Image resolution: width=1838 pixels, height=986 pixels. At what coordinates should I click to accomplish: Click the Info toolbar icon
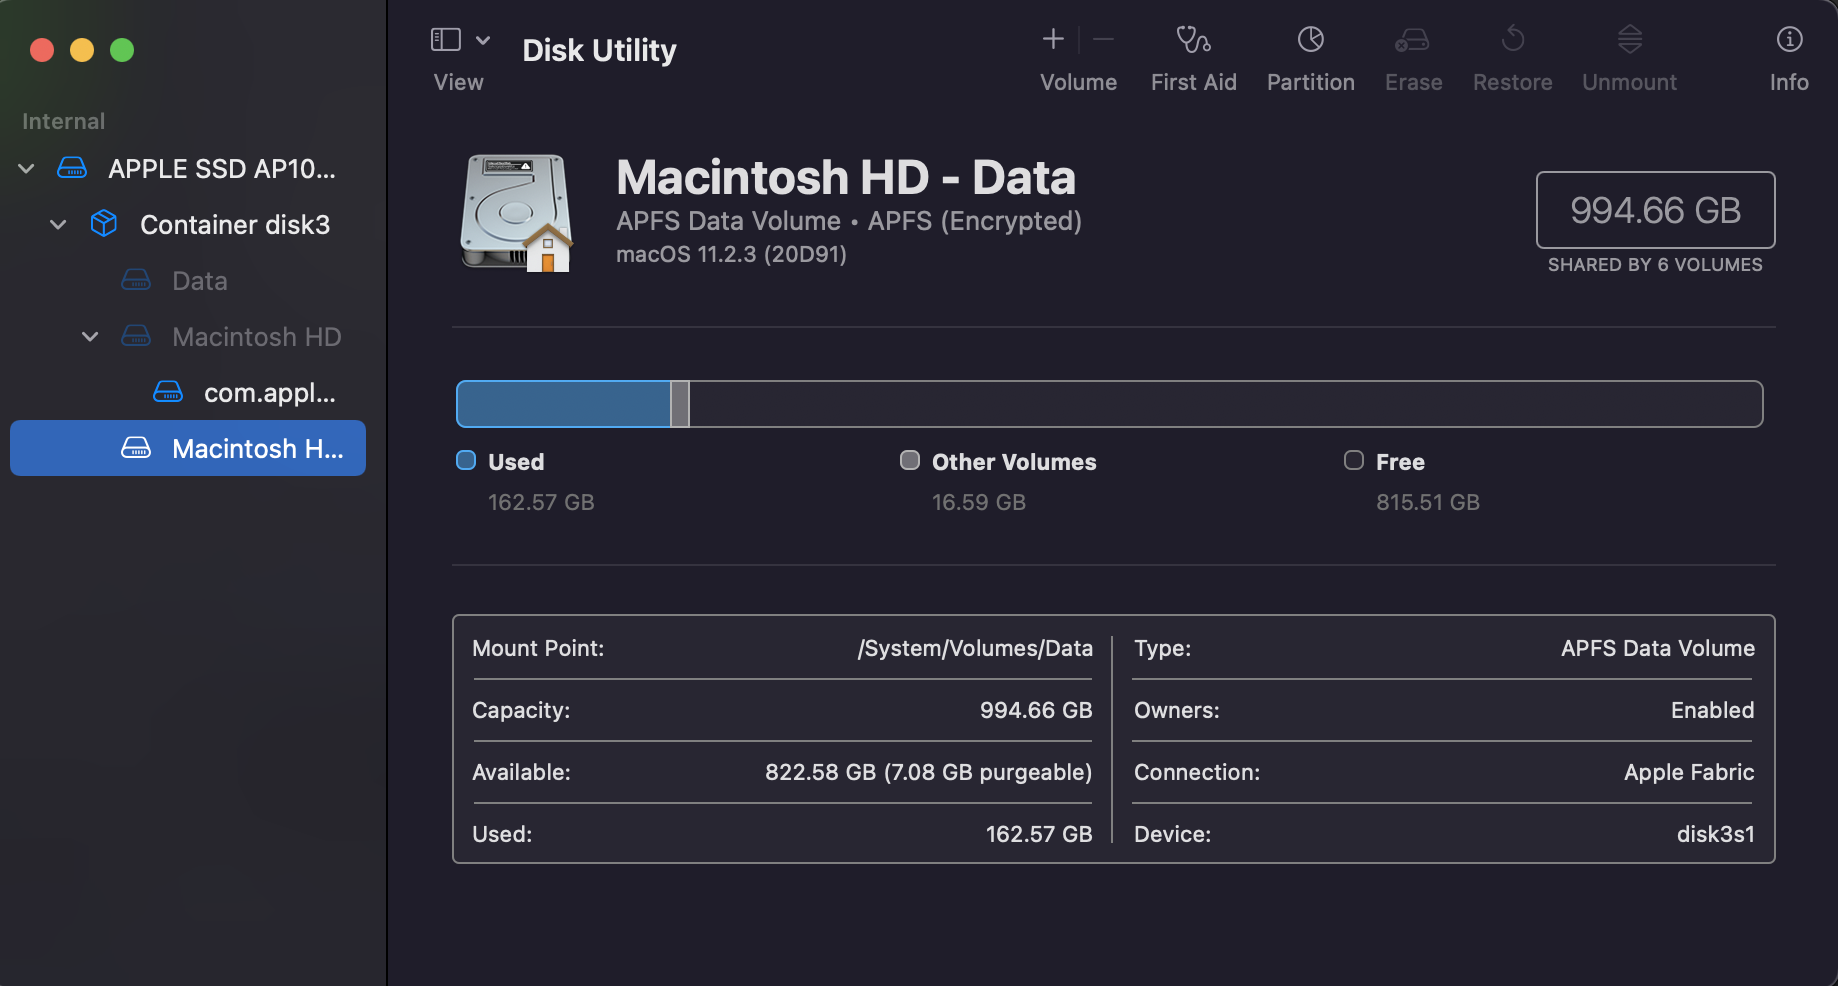point(1788,40)
